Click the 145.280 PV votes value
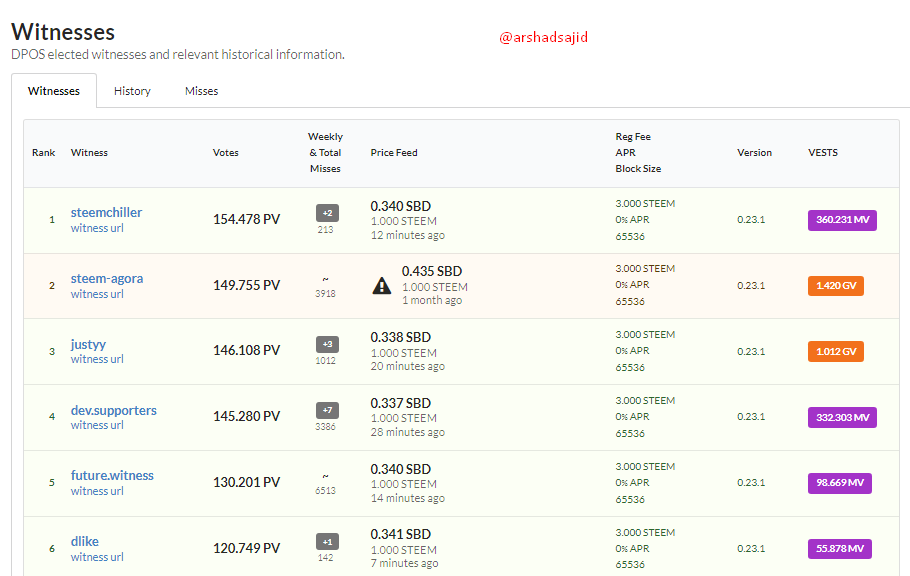Image resolution: width=910 pixels, height=576 pixels. (x=247, y=417)
